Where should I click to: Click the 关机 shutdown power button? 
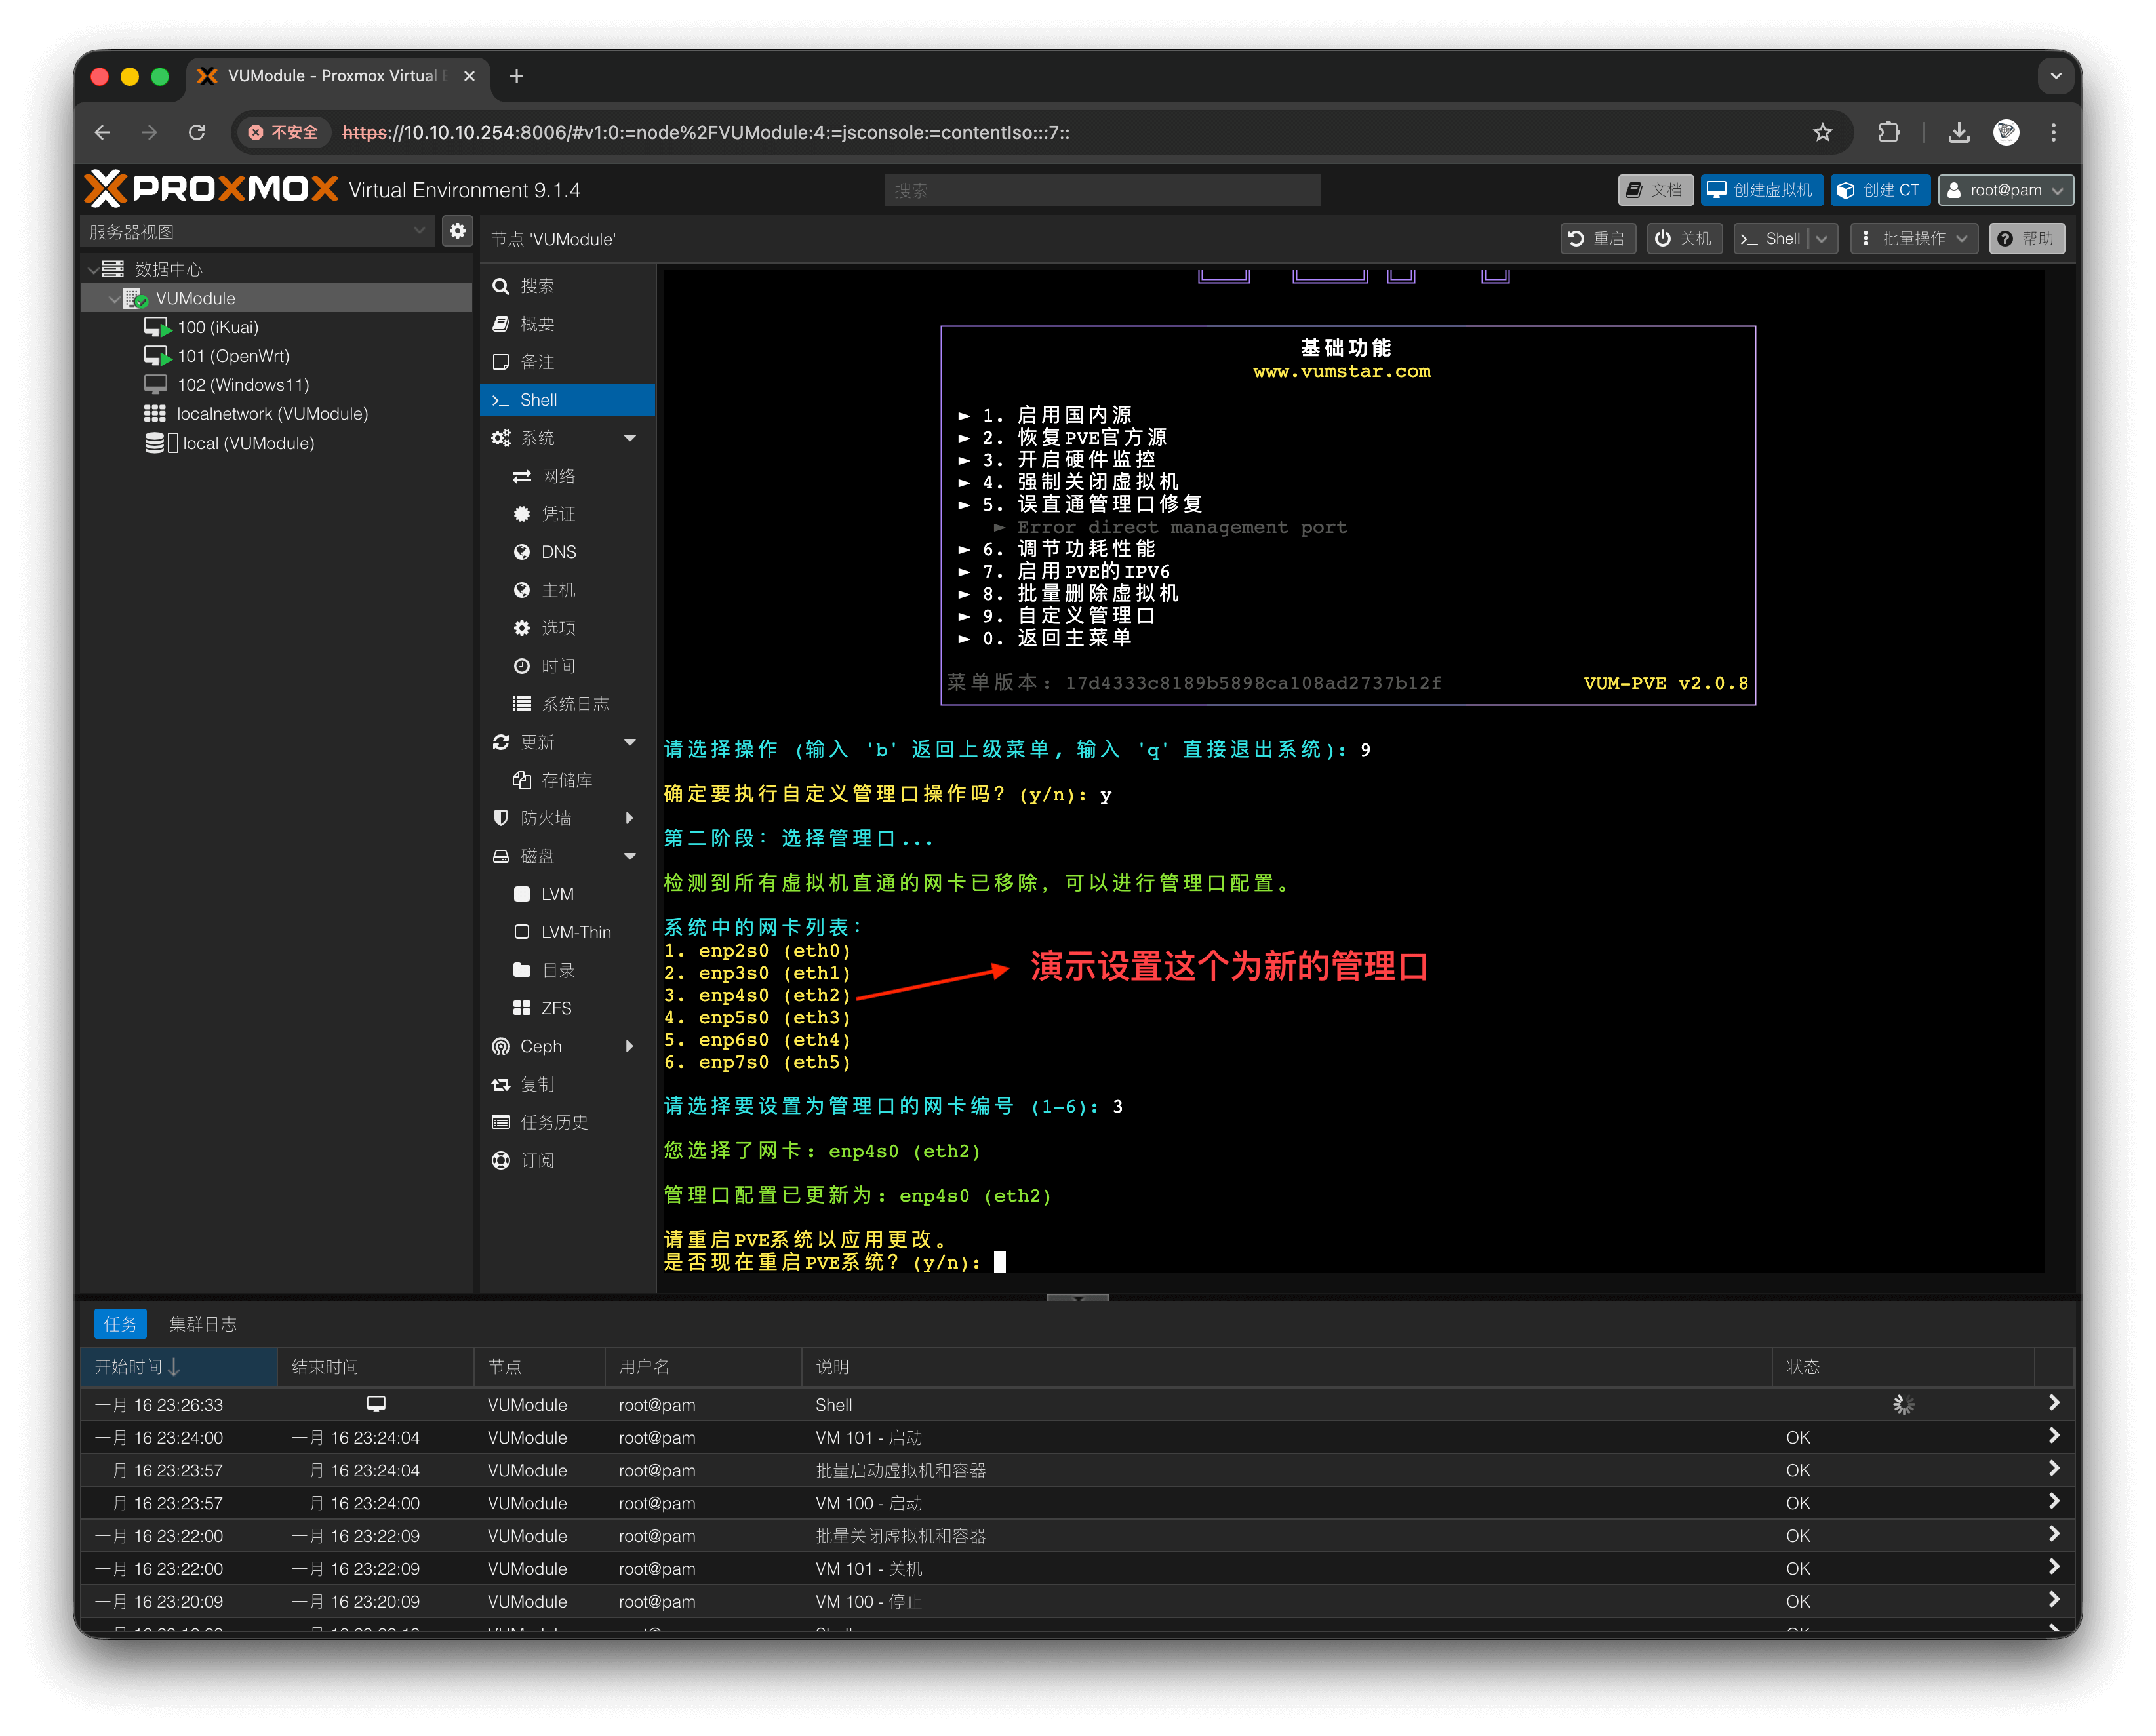click(1684, 238)
